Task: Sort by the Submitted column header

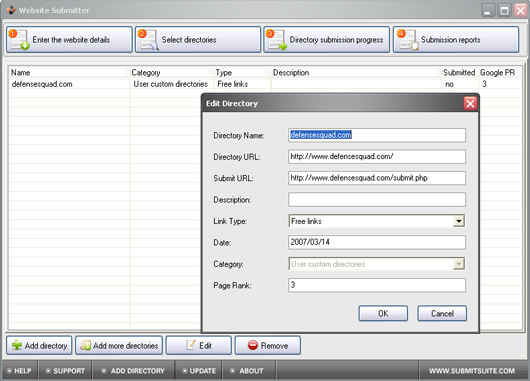Action: tap(459, 72)
